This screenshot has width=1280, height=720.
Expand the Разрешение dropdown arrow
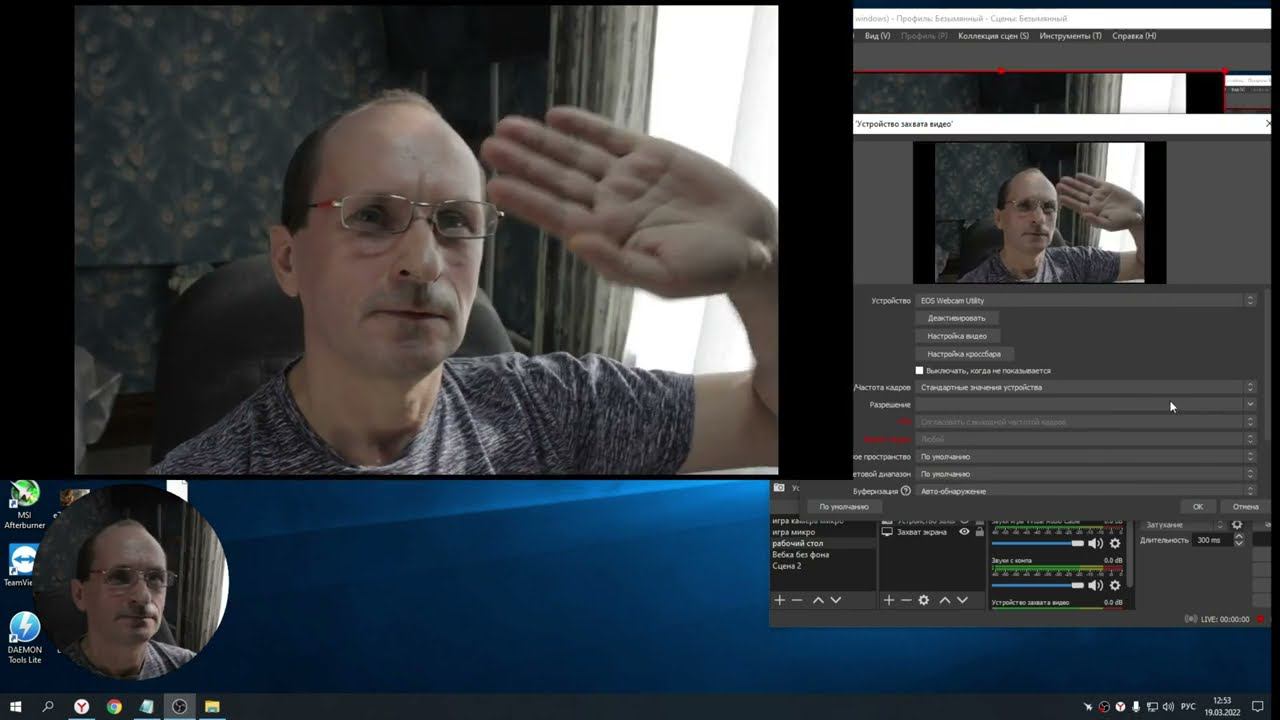[x=1250, y=404]
